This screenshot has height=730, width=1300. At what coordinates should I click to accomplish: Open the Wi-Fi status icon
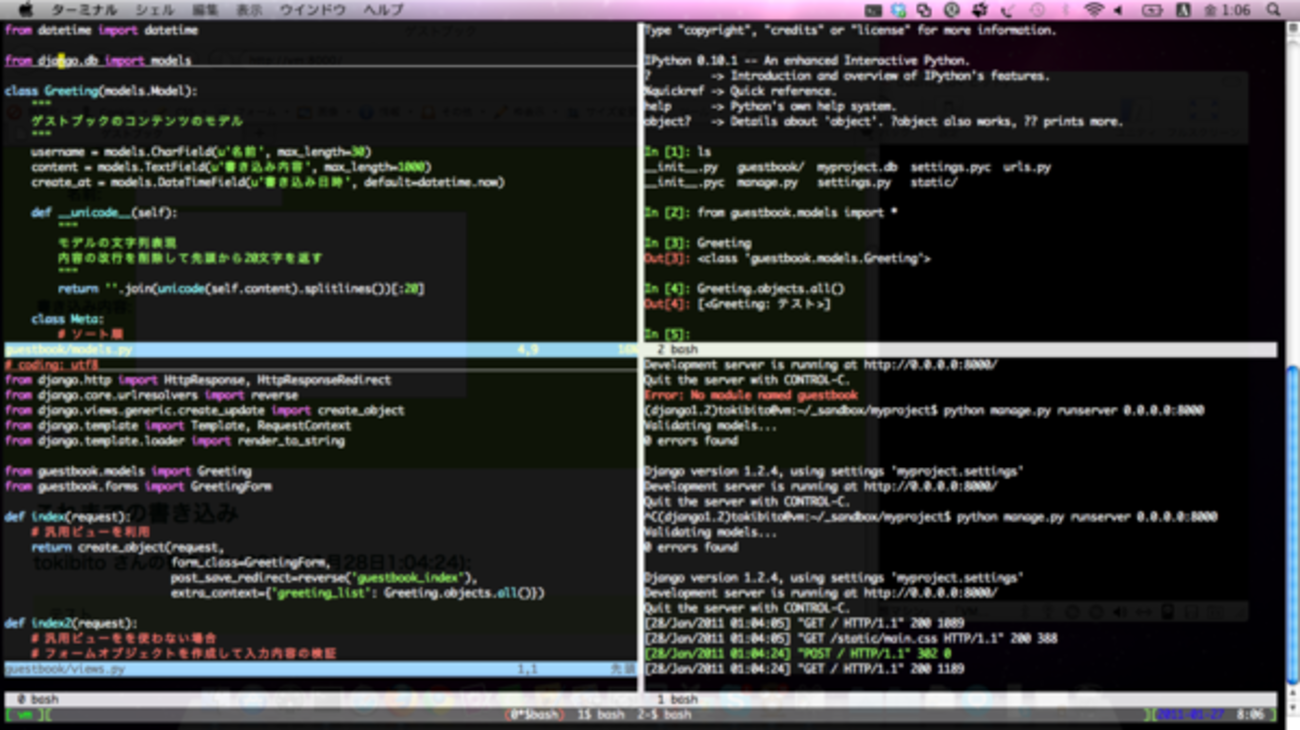pos(1093,10)
